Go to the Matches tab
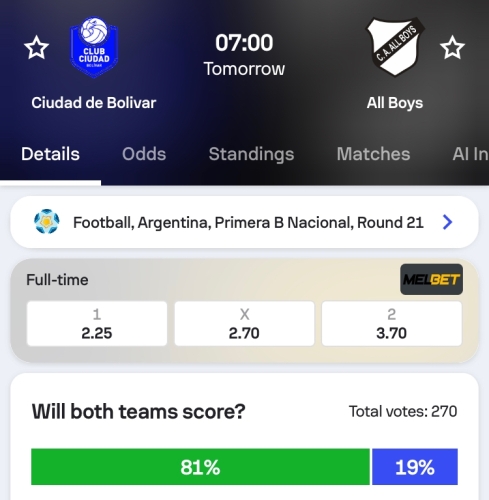 [x=373, y=154]
